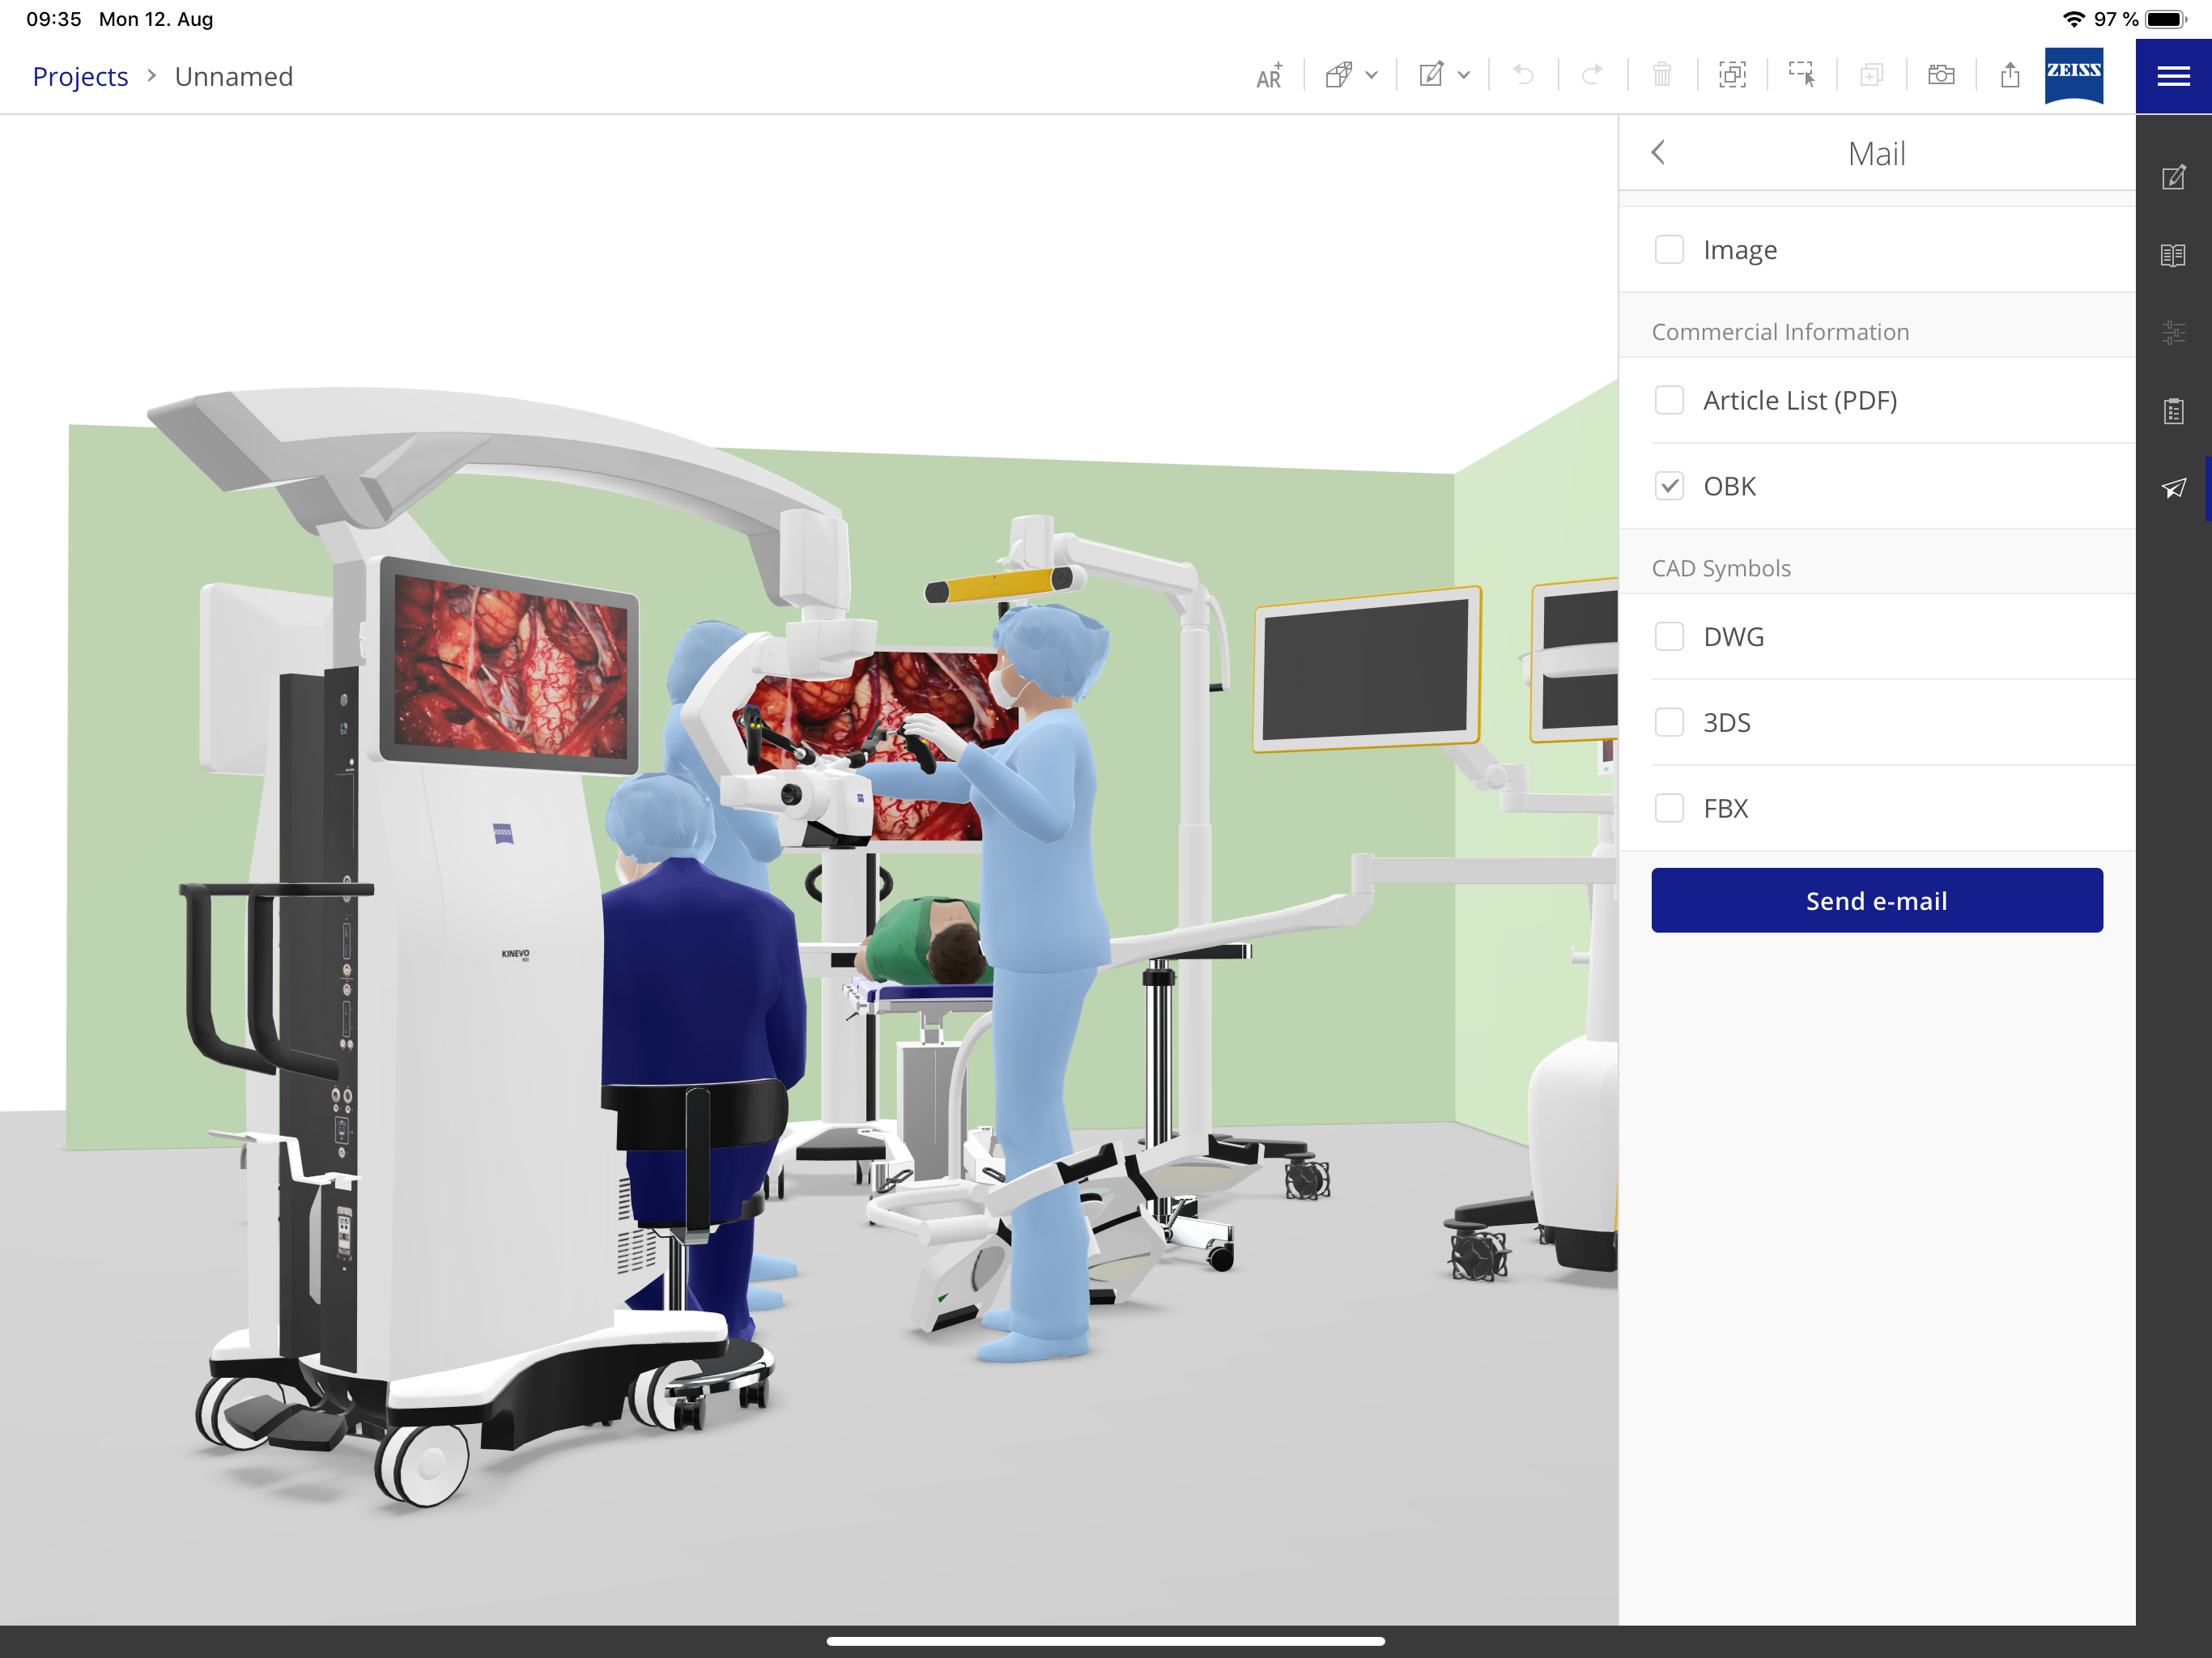Enable the 3DS checkbox
This screenshot has width=2212, height=1658.
(x=1669, y=723)
